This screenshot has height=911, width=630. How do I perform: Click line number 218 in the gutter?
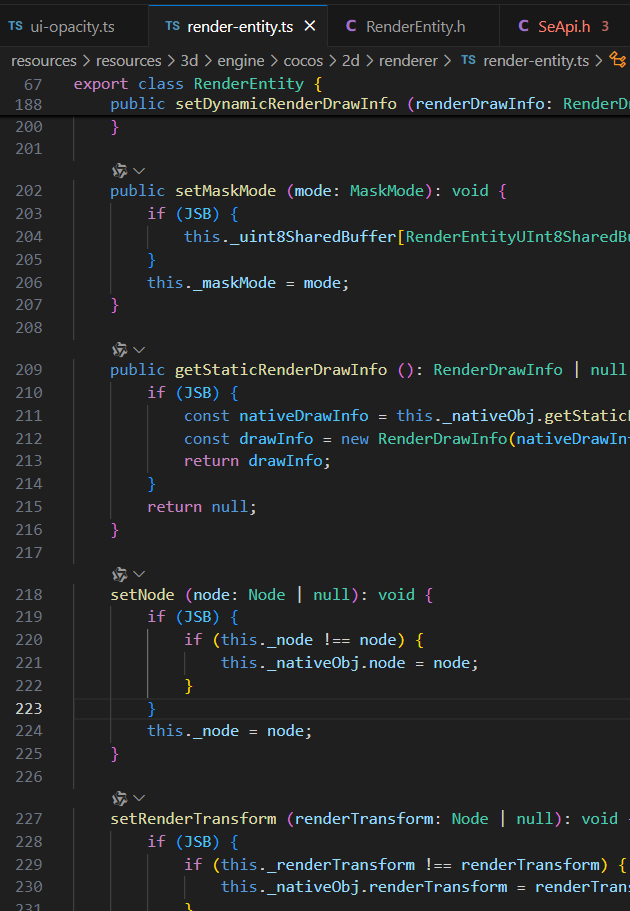pos(28,595)
